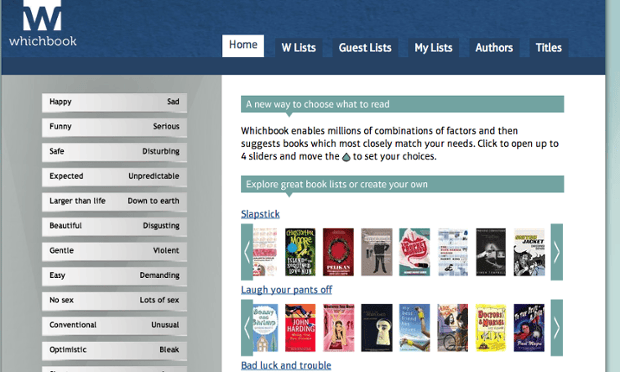
Task: Click the whichbook logo
Action: click(42, 23)
